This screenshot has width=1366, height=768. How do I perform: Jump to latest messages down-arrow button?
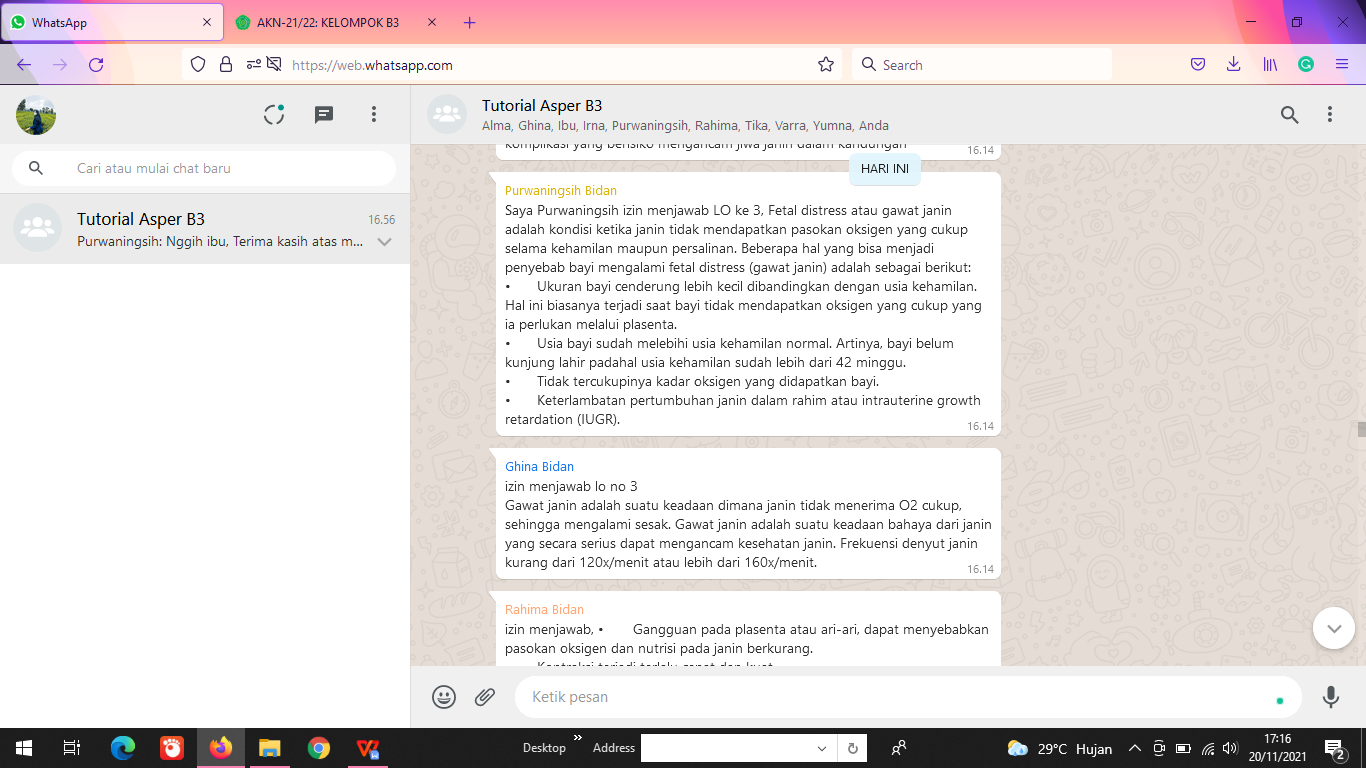coord(1334,628)
